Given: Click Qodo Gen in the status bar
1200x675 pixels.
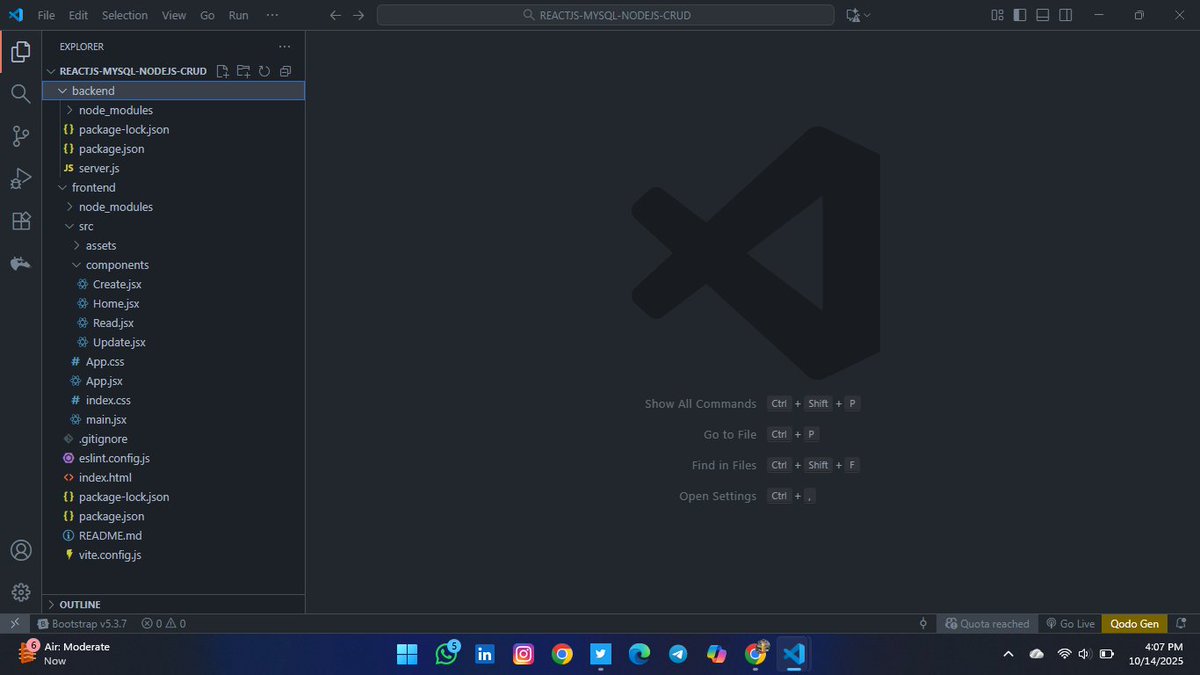Looking at the screenshot, I should pyautogui.click(x=1134, y=623).
